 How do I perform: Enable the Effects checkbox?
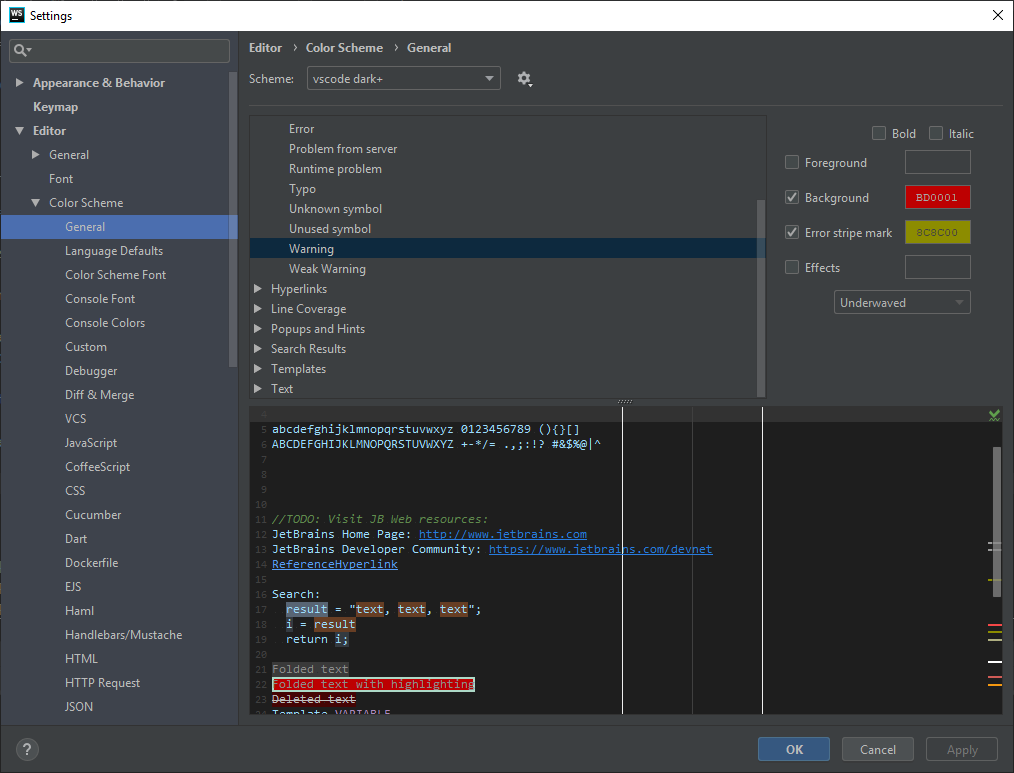[792, 267]
